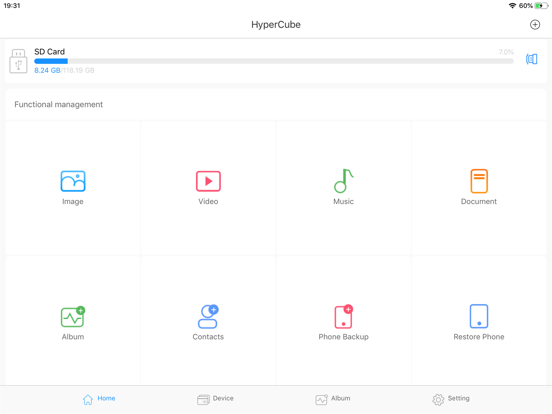Click the 7.0% usage percentage
The height and width of the screenshot is (414, 552).
[506, 52]
